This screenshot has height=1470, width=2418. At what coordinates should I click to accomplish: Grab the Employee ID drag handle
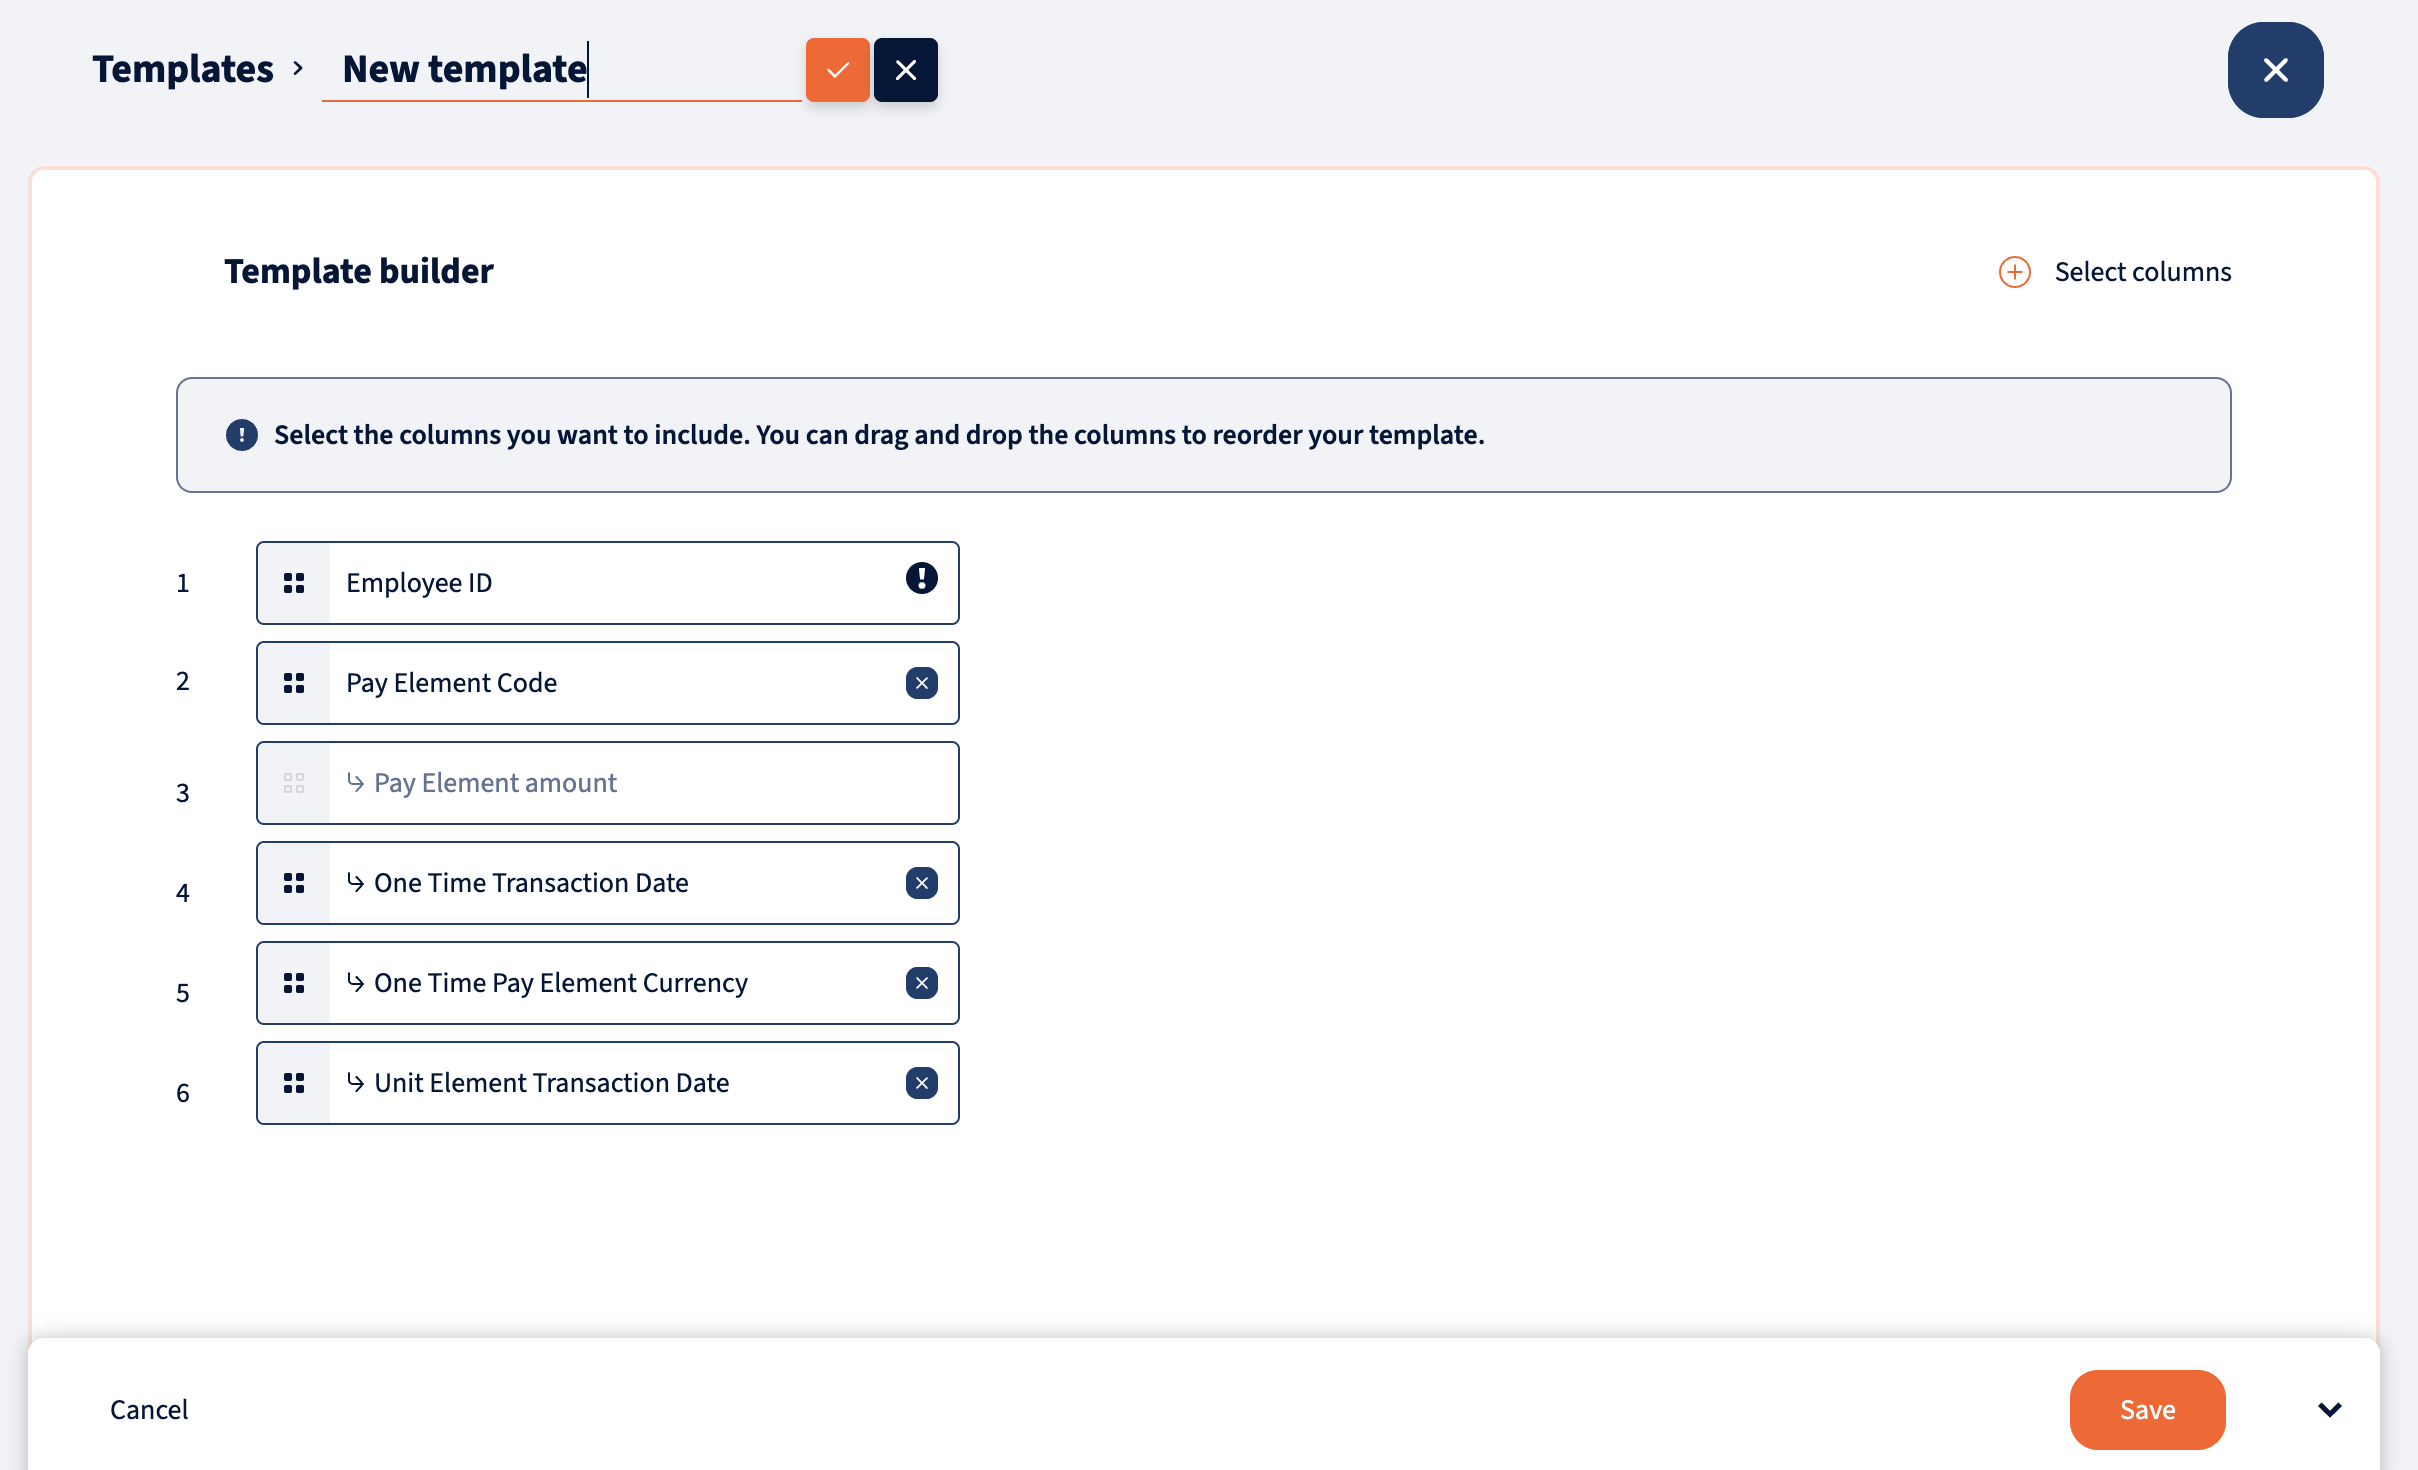coord(294,583)
